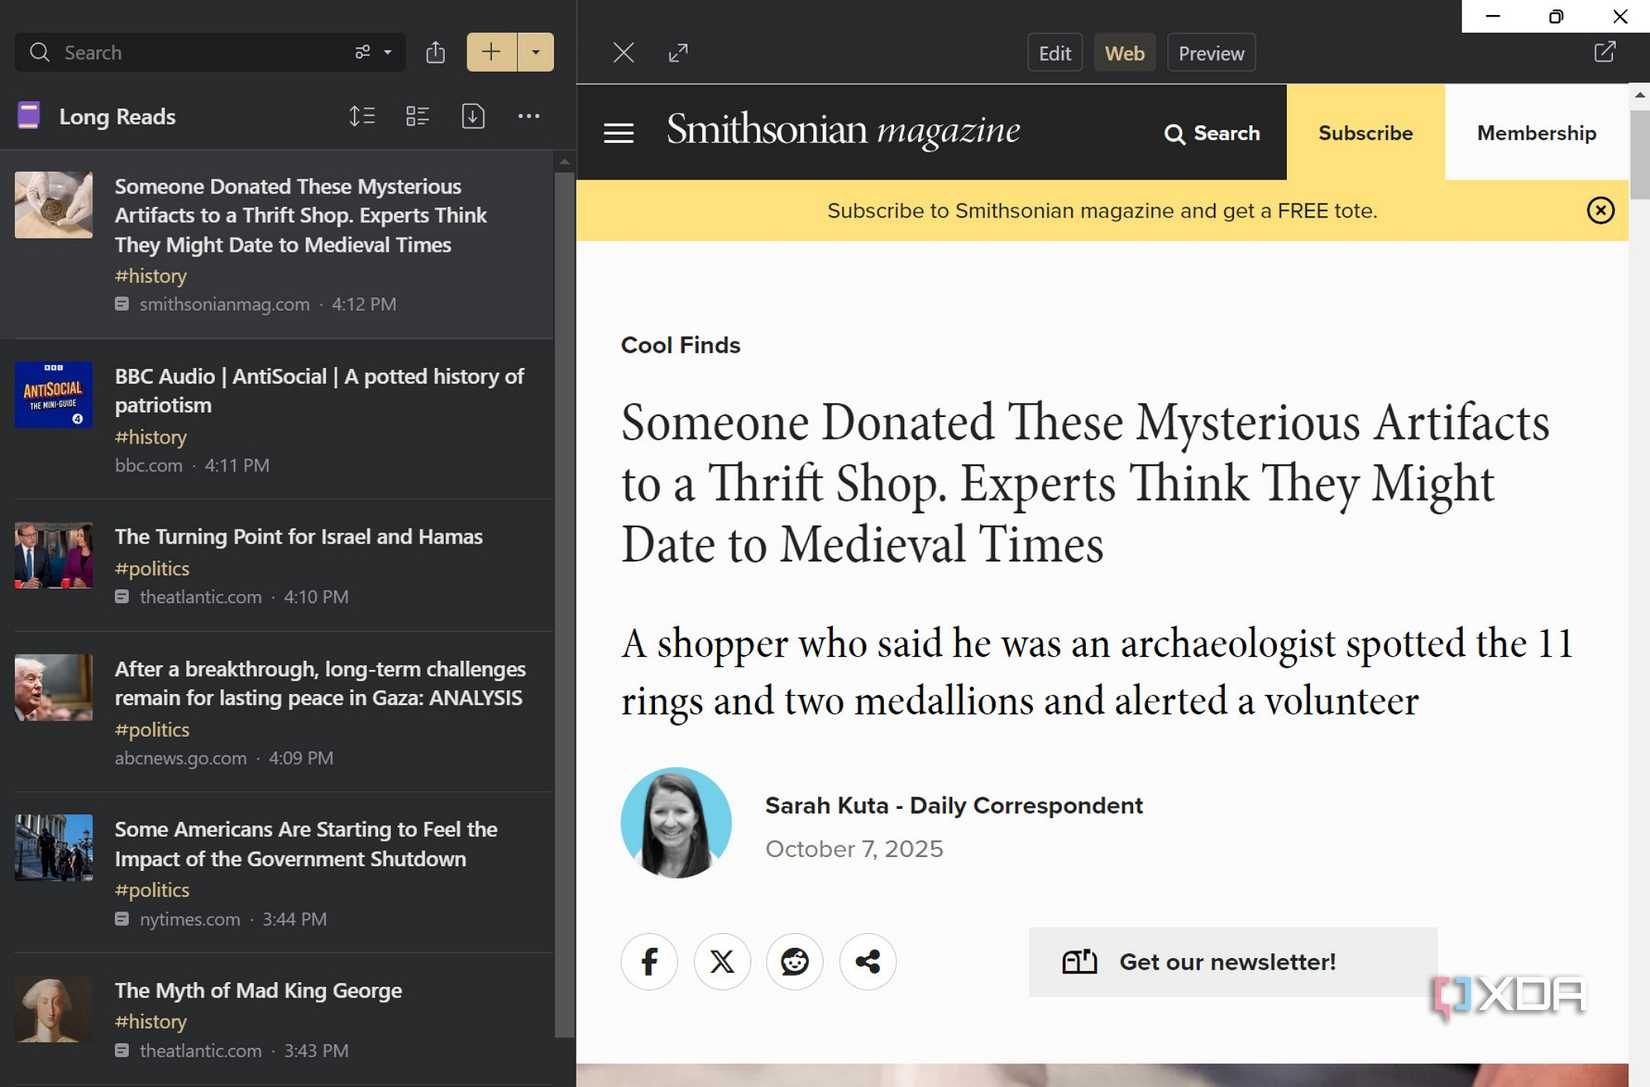Open the search filter options
The height and width of the screenshot is (1087, 1650).
[362, 52]
